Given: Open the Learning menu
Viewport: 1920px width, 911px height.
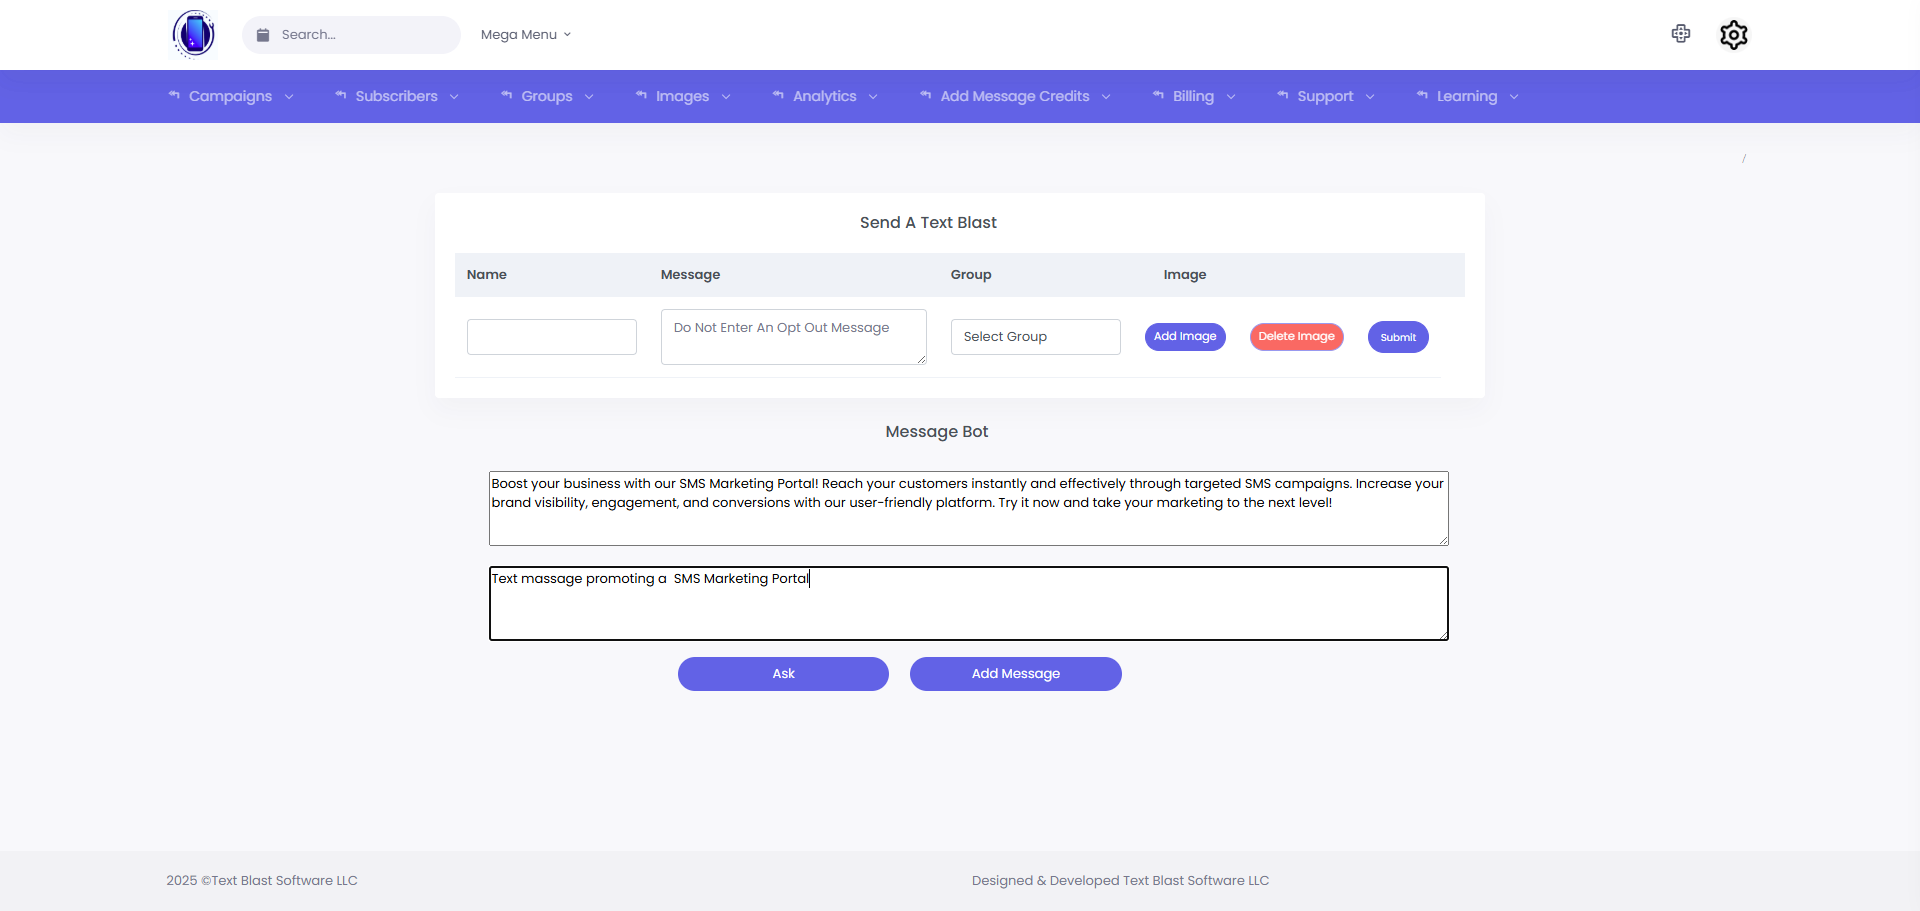Looking at the screenshot, I should 1467,96.
